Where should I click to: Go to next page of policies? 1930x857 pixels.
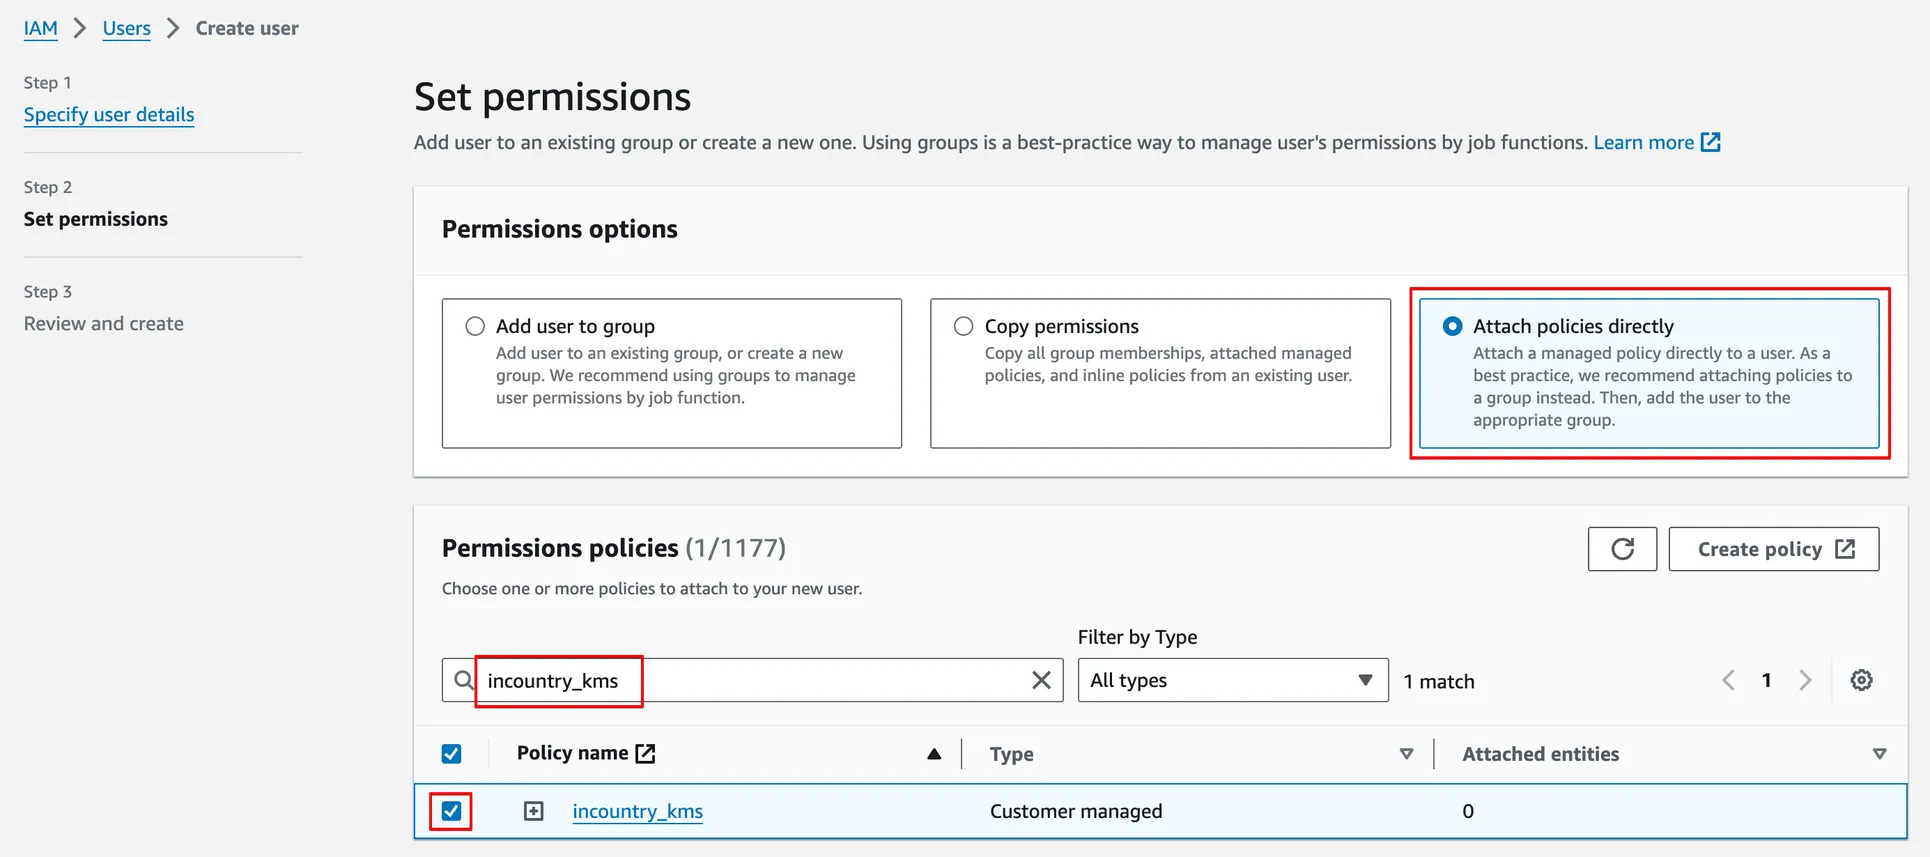pos(1804,680)
